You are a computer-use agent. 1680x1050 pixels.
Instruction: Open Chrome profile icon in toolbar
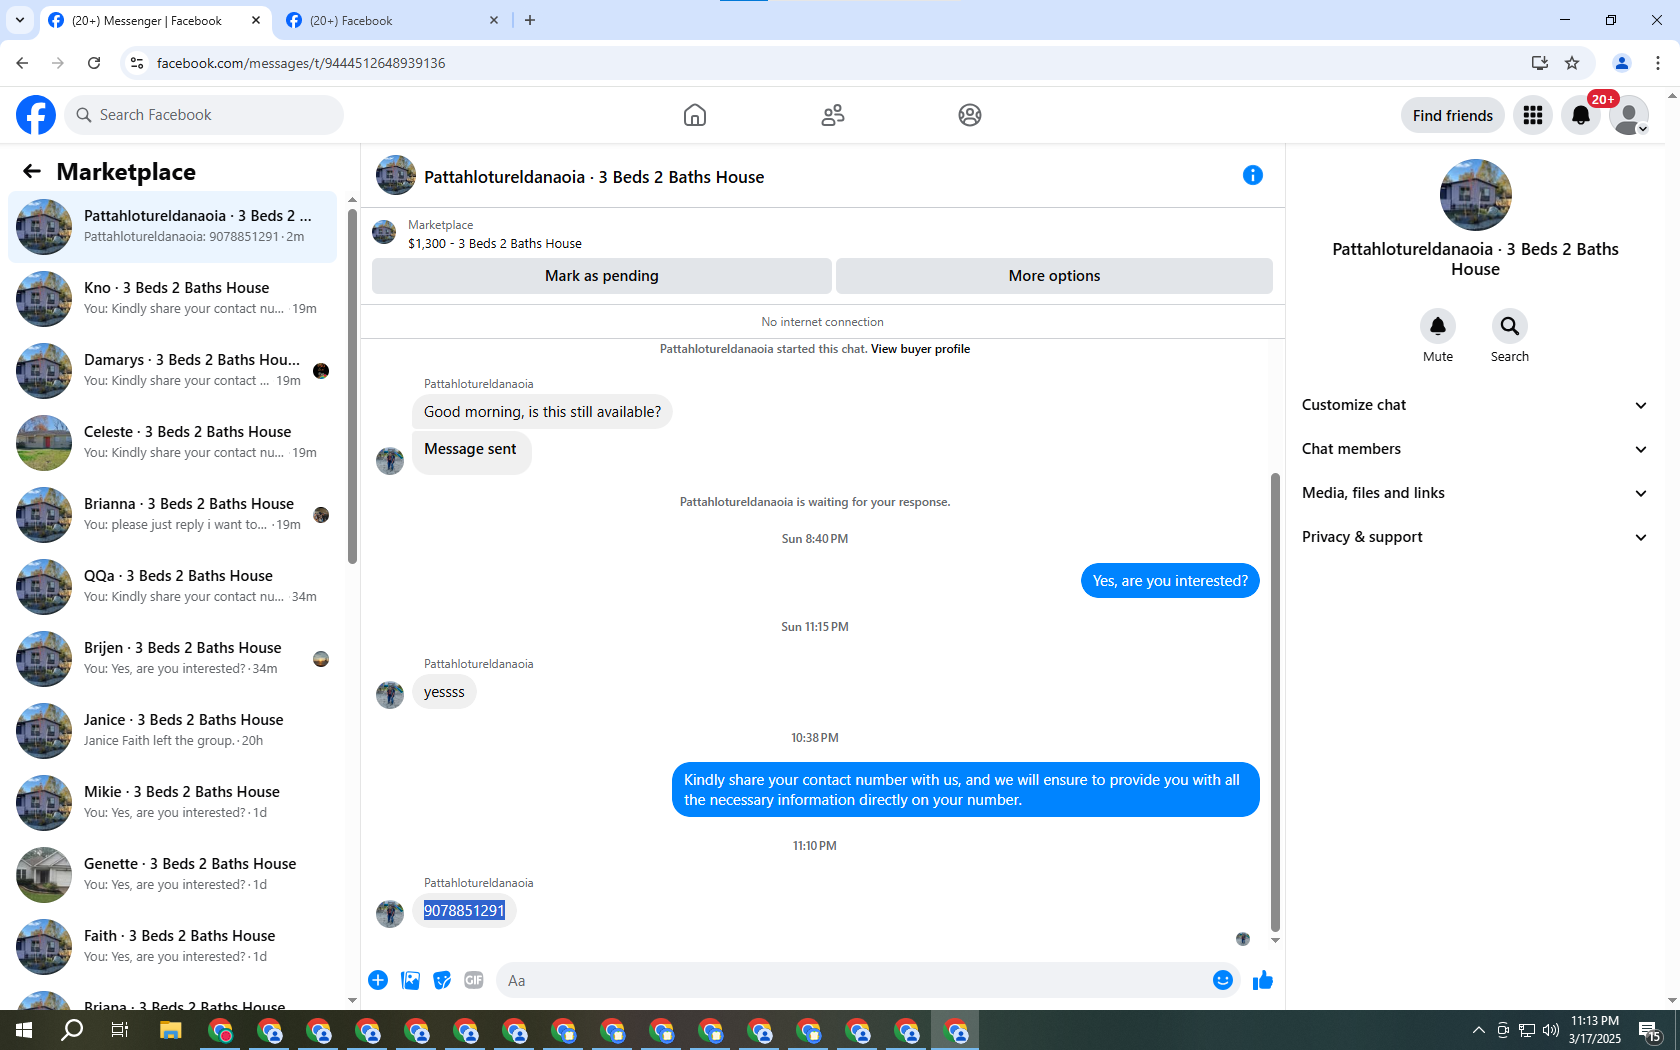click(1622, 63)
